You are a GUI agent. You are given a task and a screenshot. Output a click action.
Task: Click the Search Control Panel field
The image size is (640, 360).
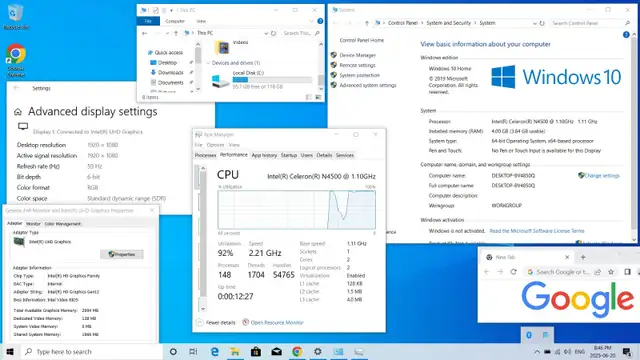pyautogui.click(x=590, y=23)
